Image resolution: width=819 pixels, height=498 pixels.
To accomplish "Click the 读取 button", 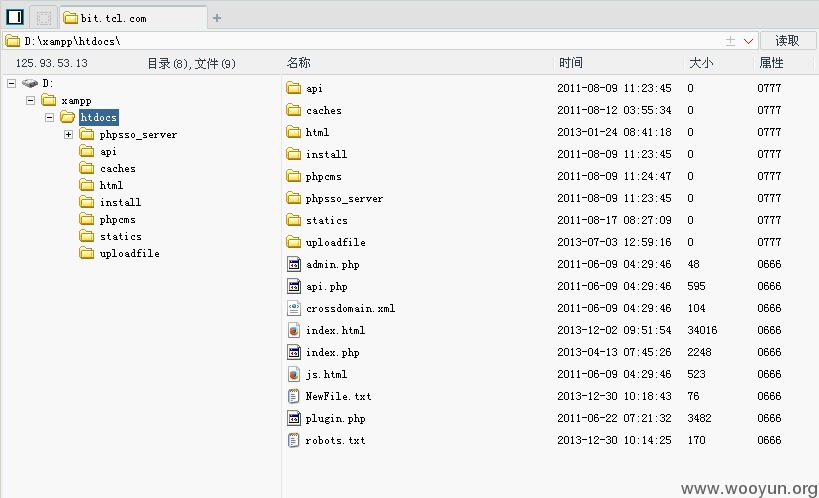I will tap(788, 41).
